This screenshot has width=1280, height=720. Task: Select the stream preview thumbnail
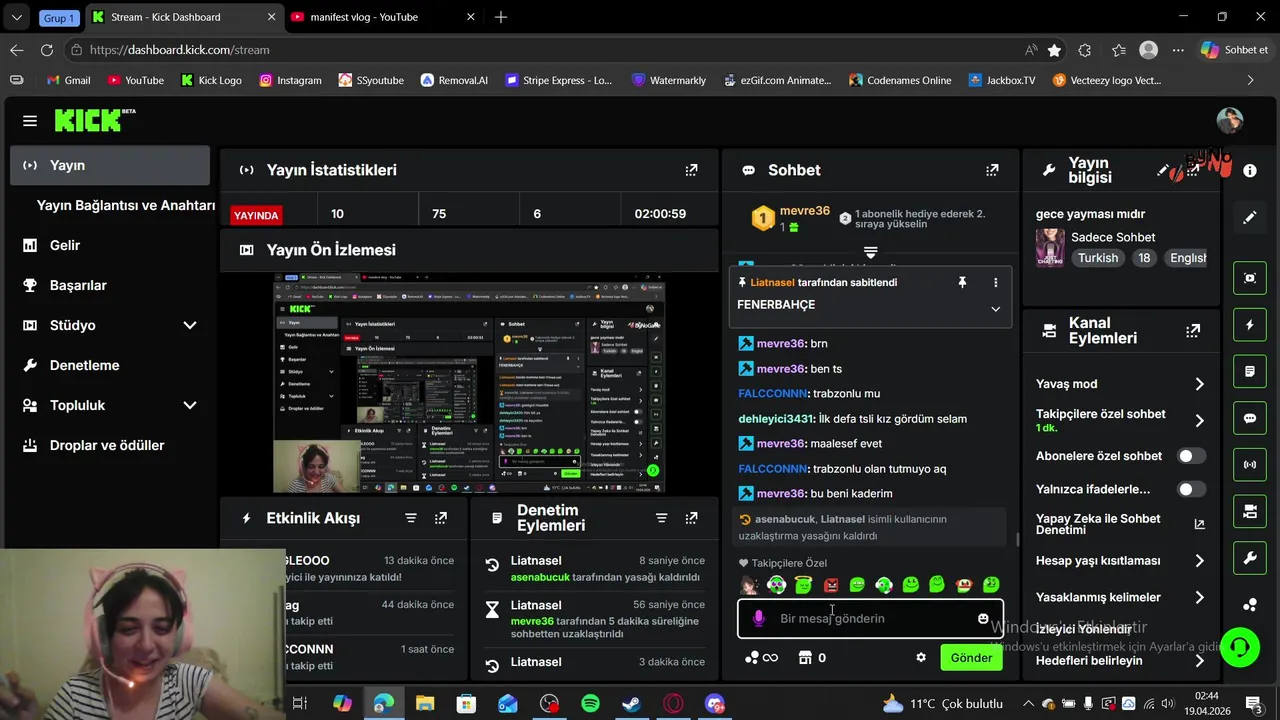469,384
